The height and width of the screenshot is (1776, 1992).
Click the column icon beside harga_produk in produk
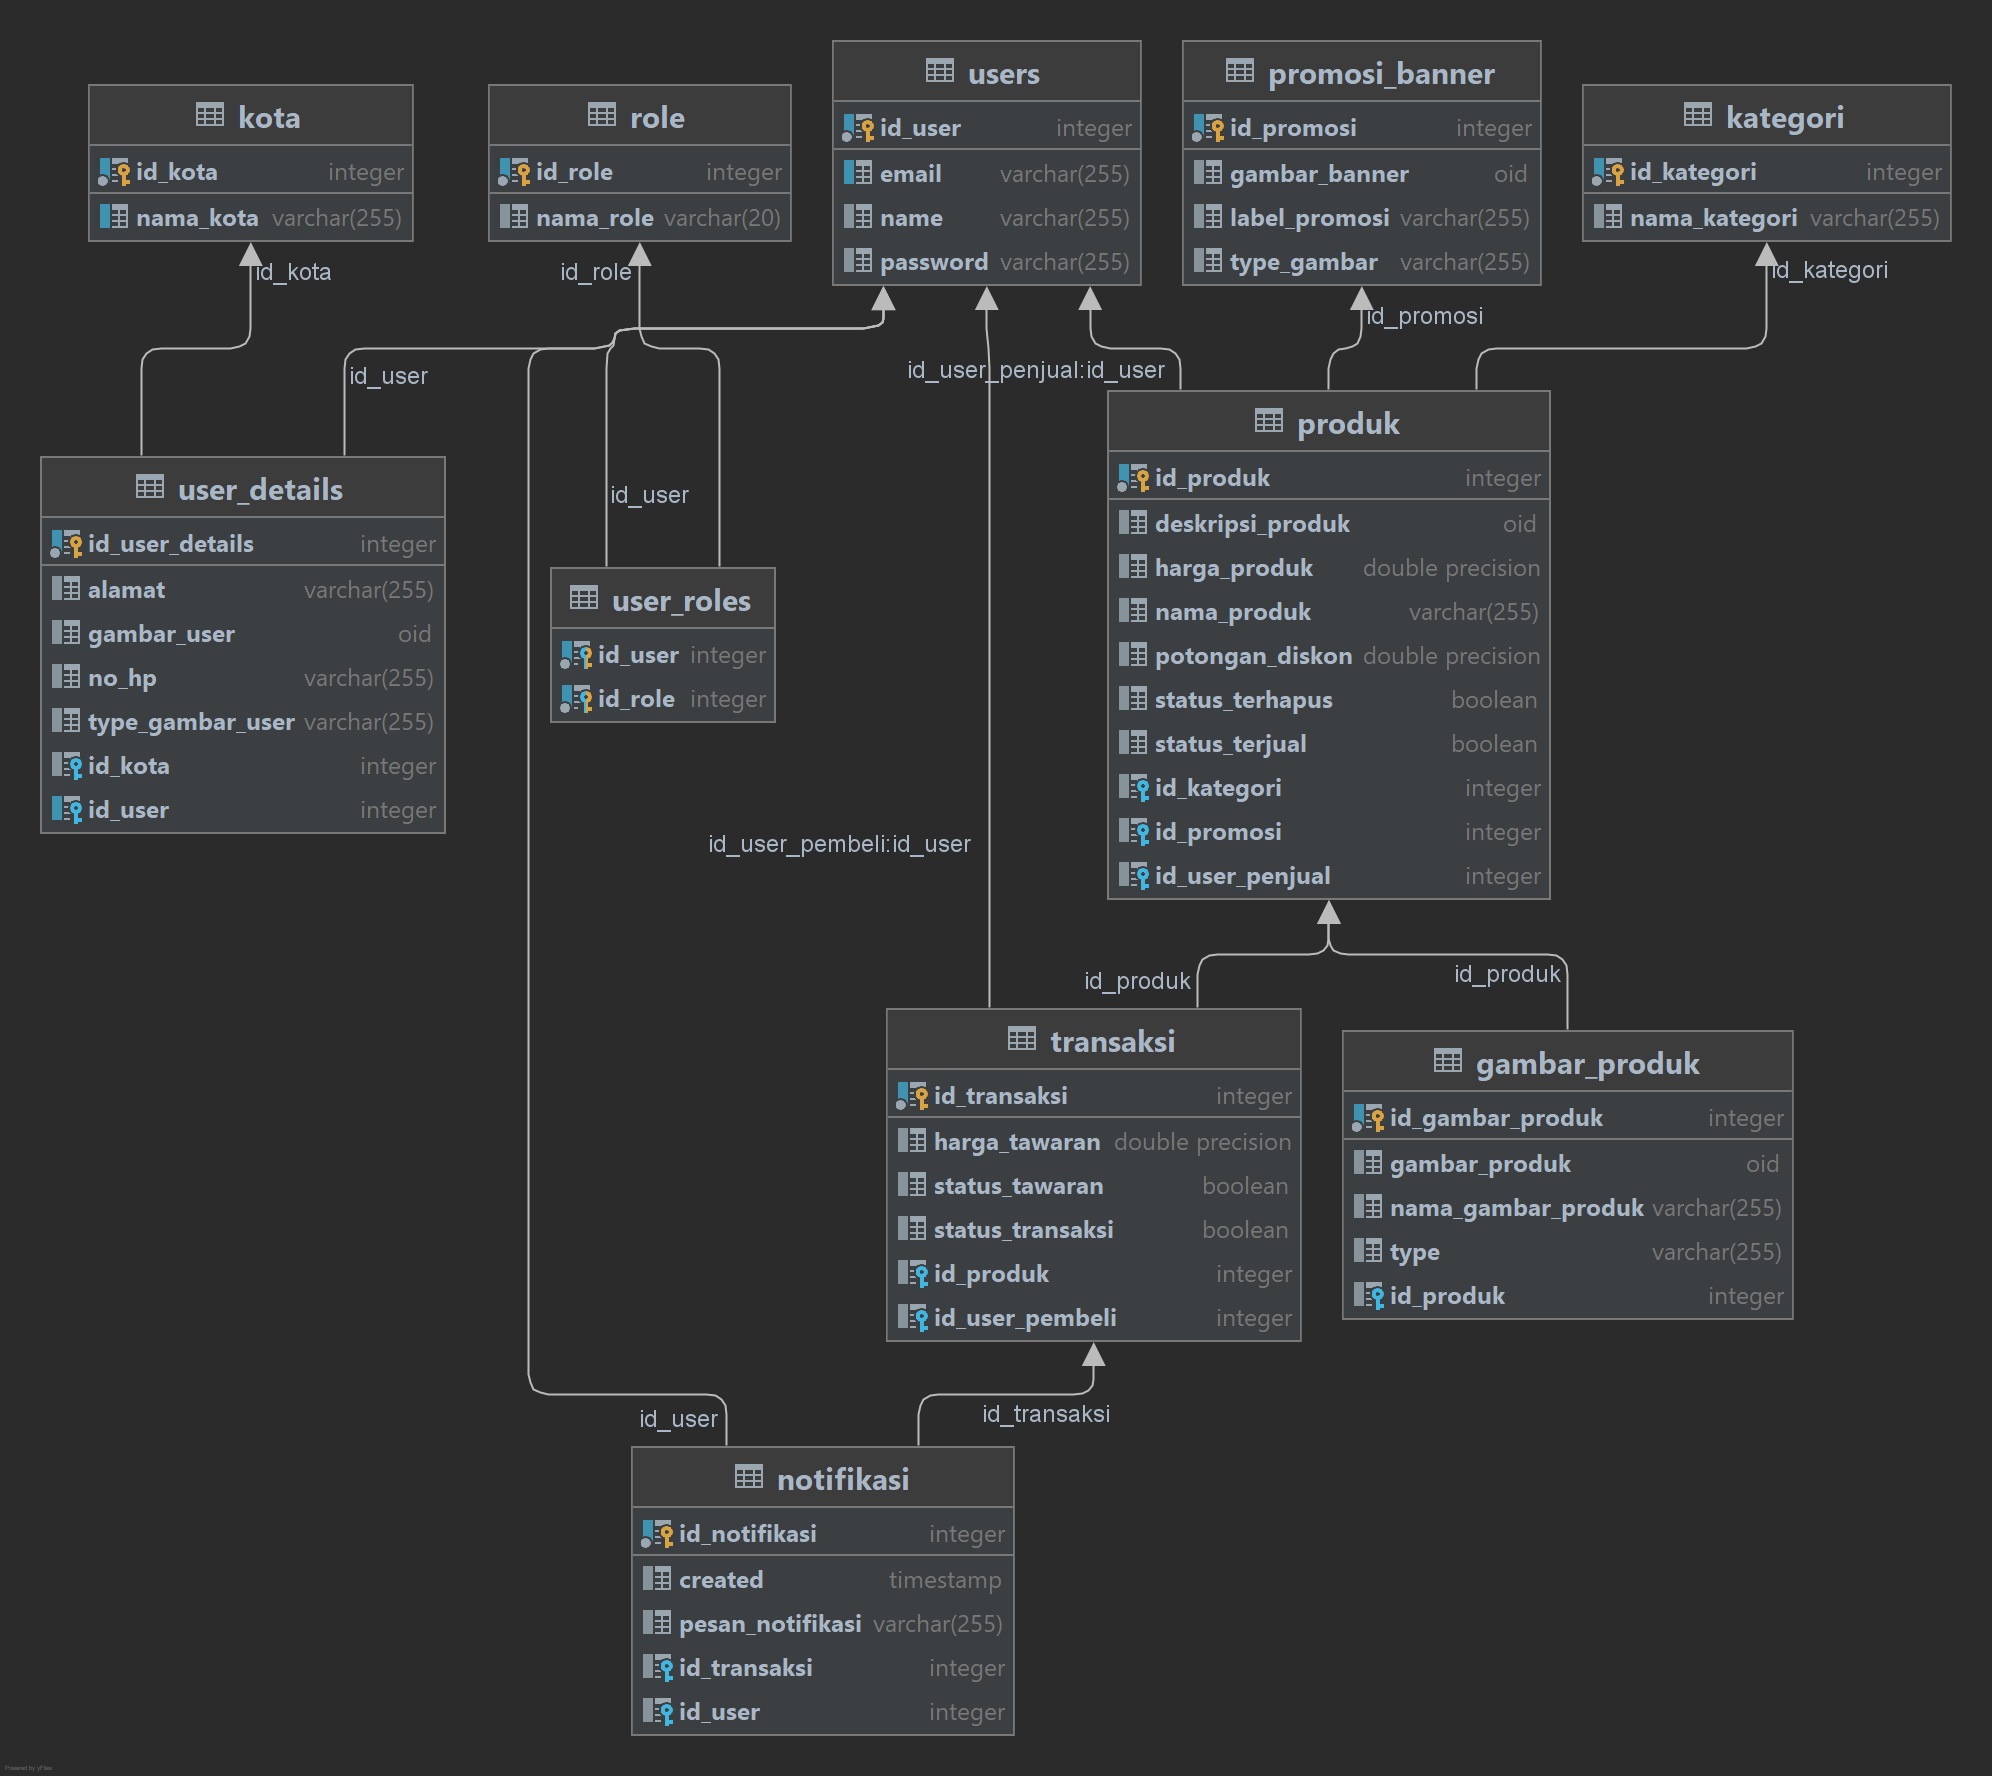click(1134, 568)
